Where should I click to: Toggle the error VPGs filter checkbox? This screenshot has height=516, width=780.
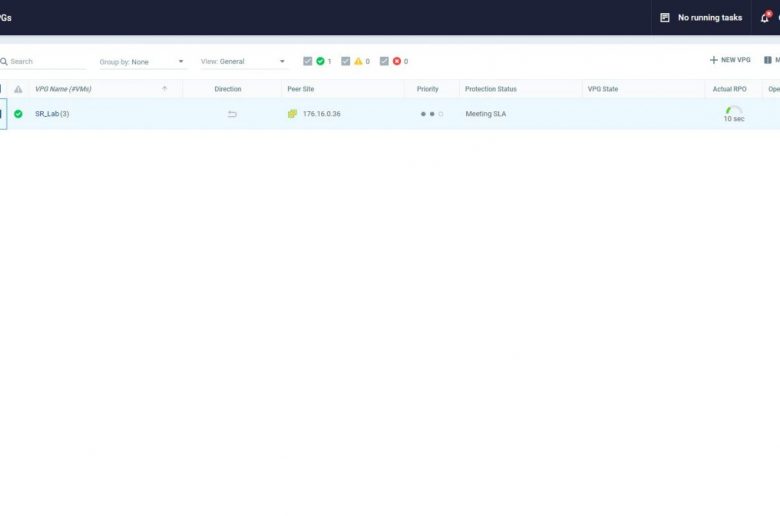[384, 61]
